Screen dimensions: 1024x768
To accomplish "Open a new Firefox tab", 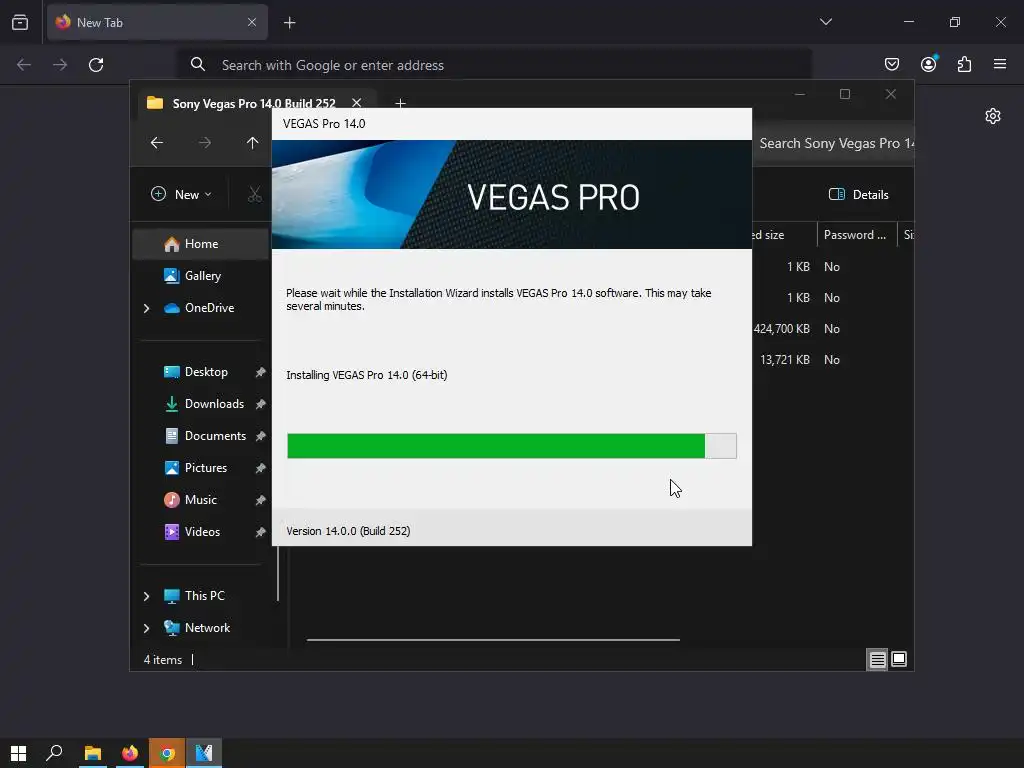I will point(289,23).
